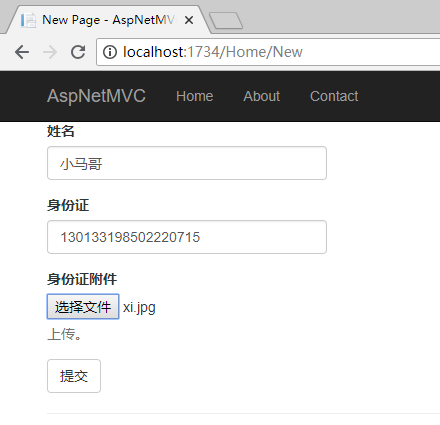440x425 pixels.
Task: Click the 身份证 number input field
Action: click(187, 237)
